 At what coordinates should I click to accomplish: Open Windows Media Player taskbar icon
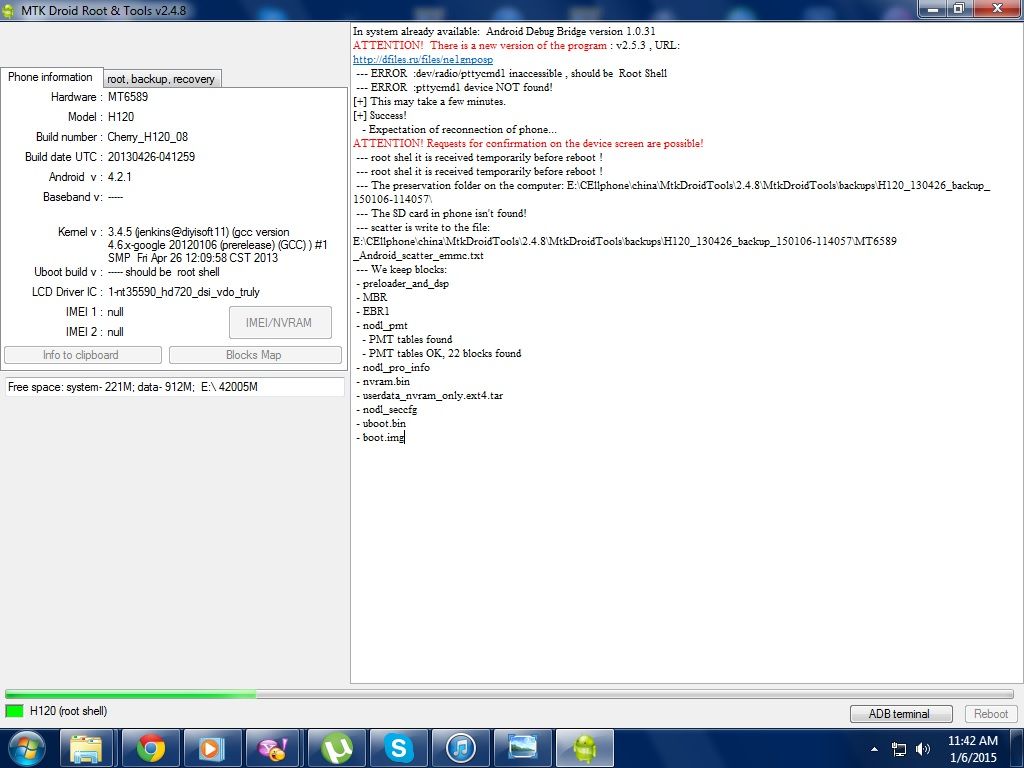pyautogui.click(x=213, y=748)
